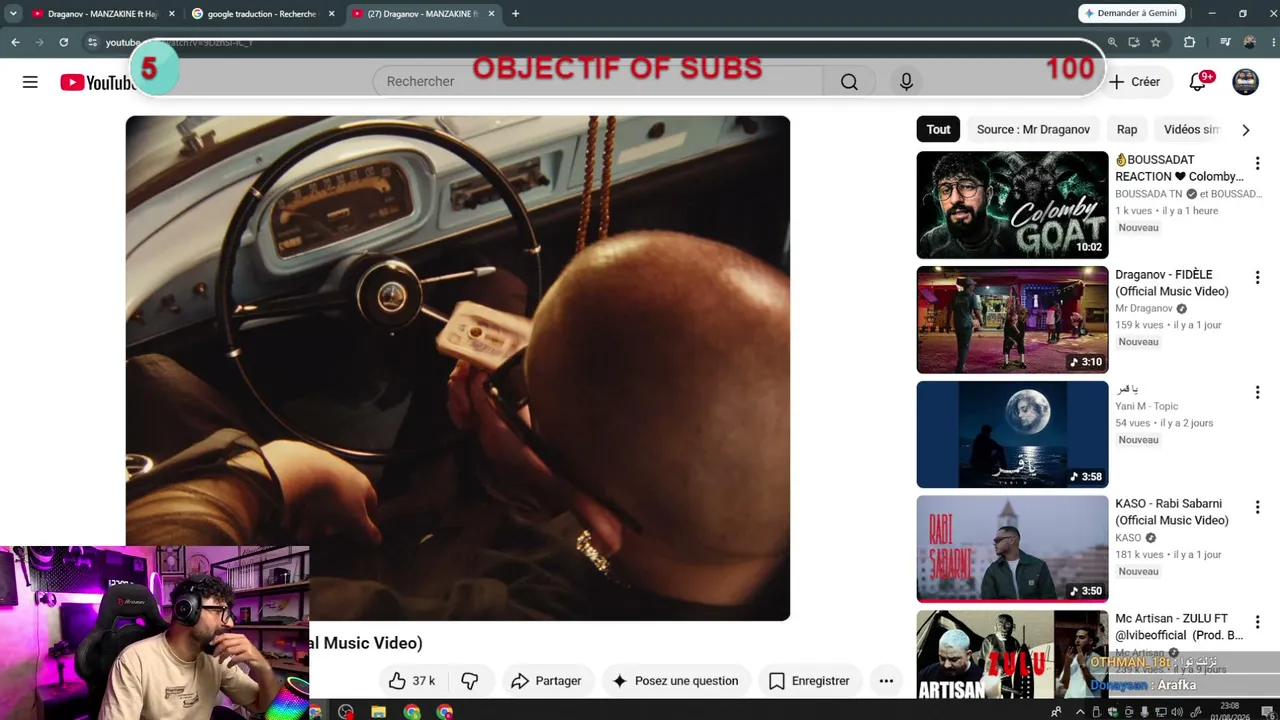View site information icon in the address bar
The width and height of the screenshot is (1280, 720).
[92, 42]
